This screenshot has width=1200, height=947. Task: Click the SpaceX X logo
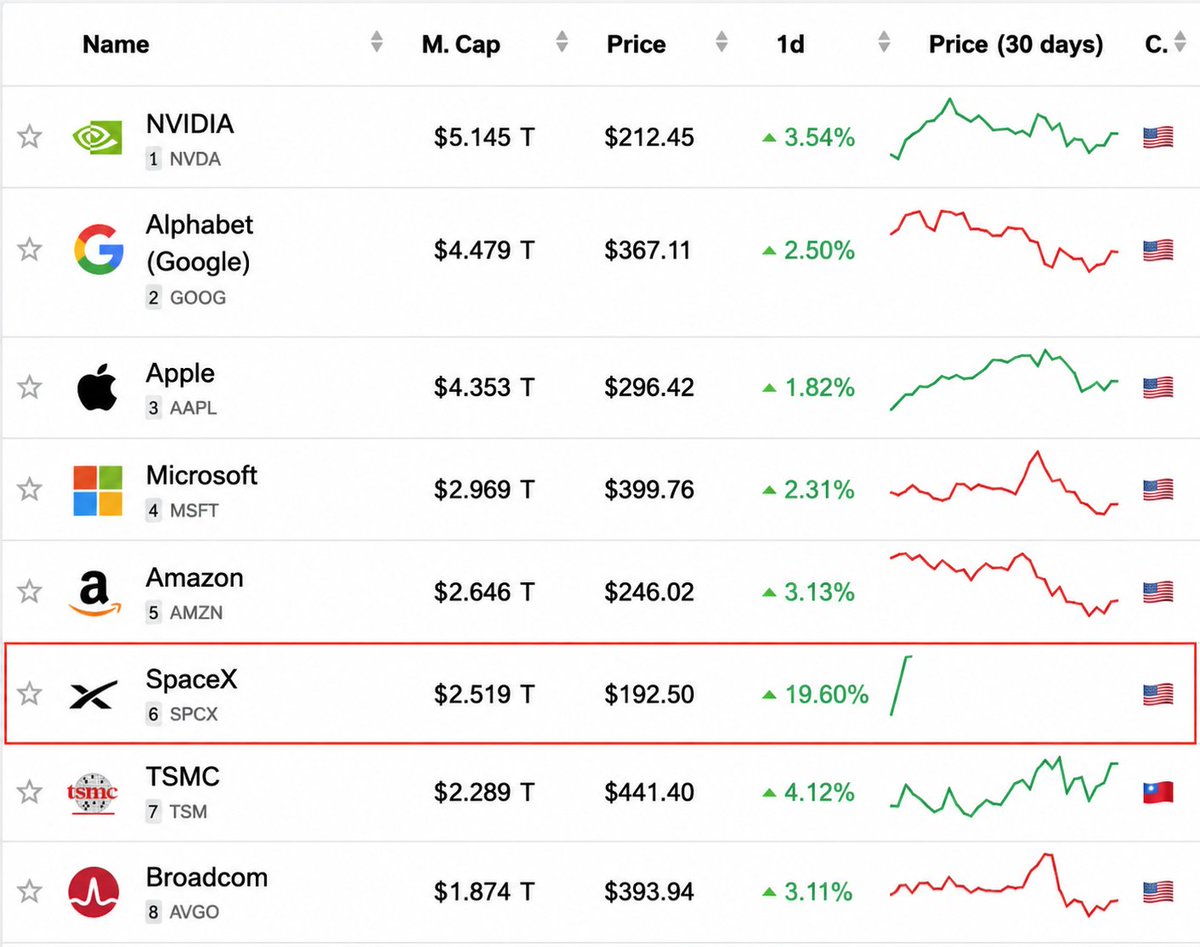[94, 694]
